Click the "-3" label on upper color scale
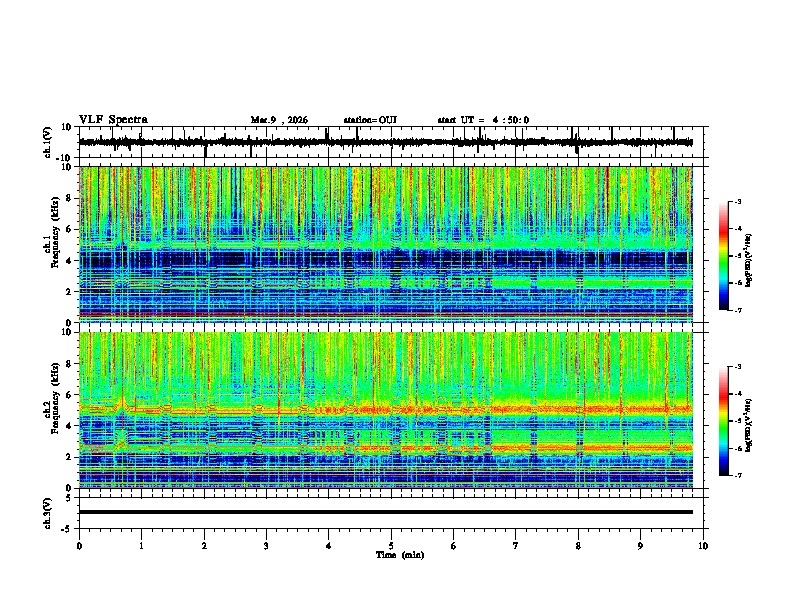The height and width of the screenshot is (612, 792). 737,201
